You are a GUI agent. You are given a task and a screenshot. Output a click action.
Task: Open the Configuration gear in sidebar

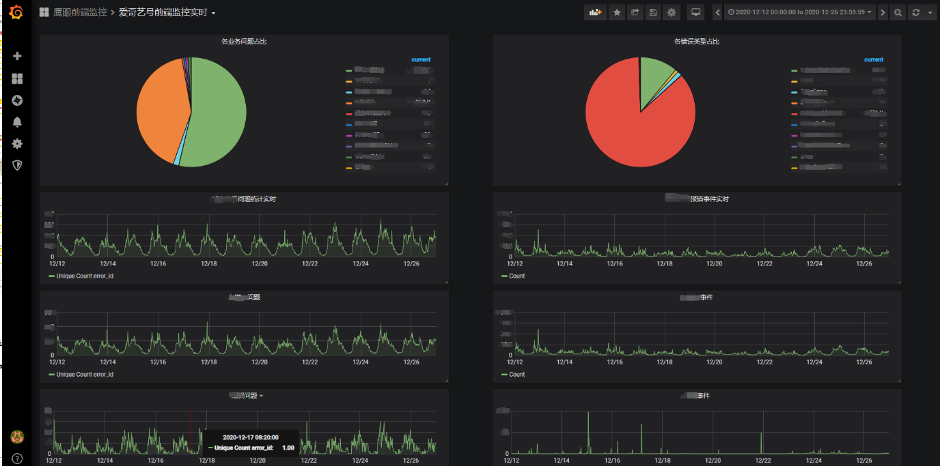(17, 143)
